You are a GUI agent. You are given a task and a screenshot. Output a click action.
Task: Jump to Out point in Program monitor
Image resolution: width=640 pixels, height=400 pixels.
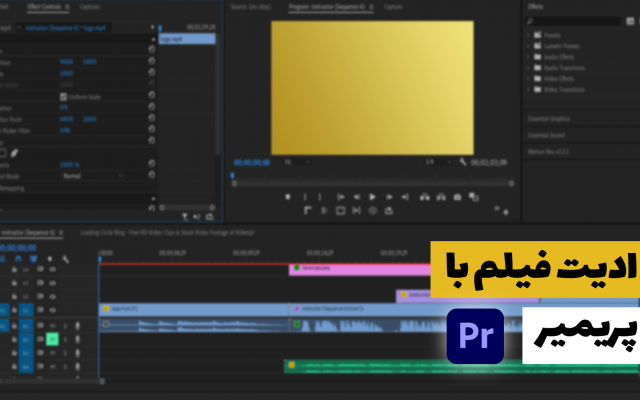405,197
